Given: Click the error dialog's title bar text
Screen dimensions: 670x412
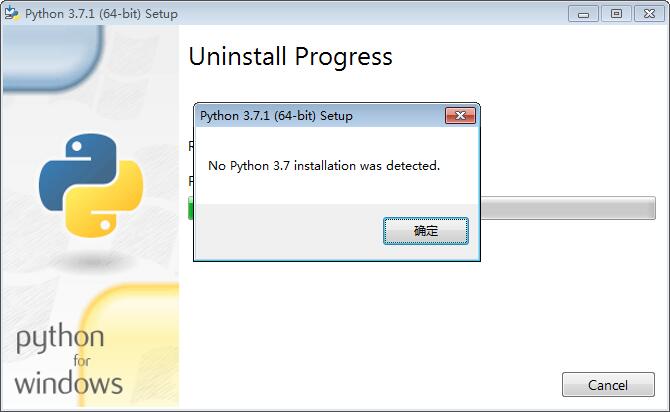Looking at the screenshot, I should pyautogui.click(x=276, y=116).
